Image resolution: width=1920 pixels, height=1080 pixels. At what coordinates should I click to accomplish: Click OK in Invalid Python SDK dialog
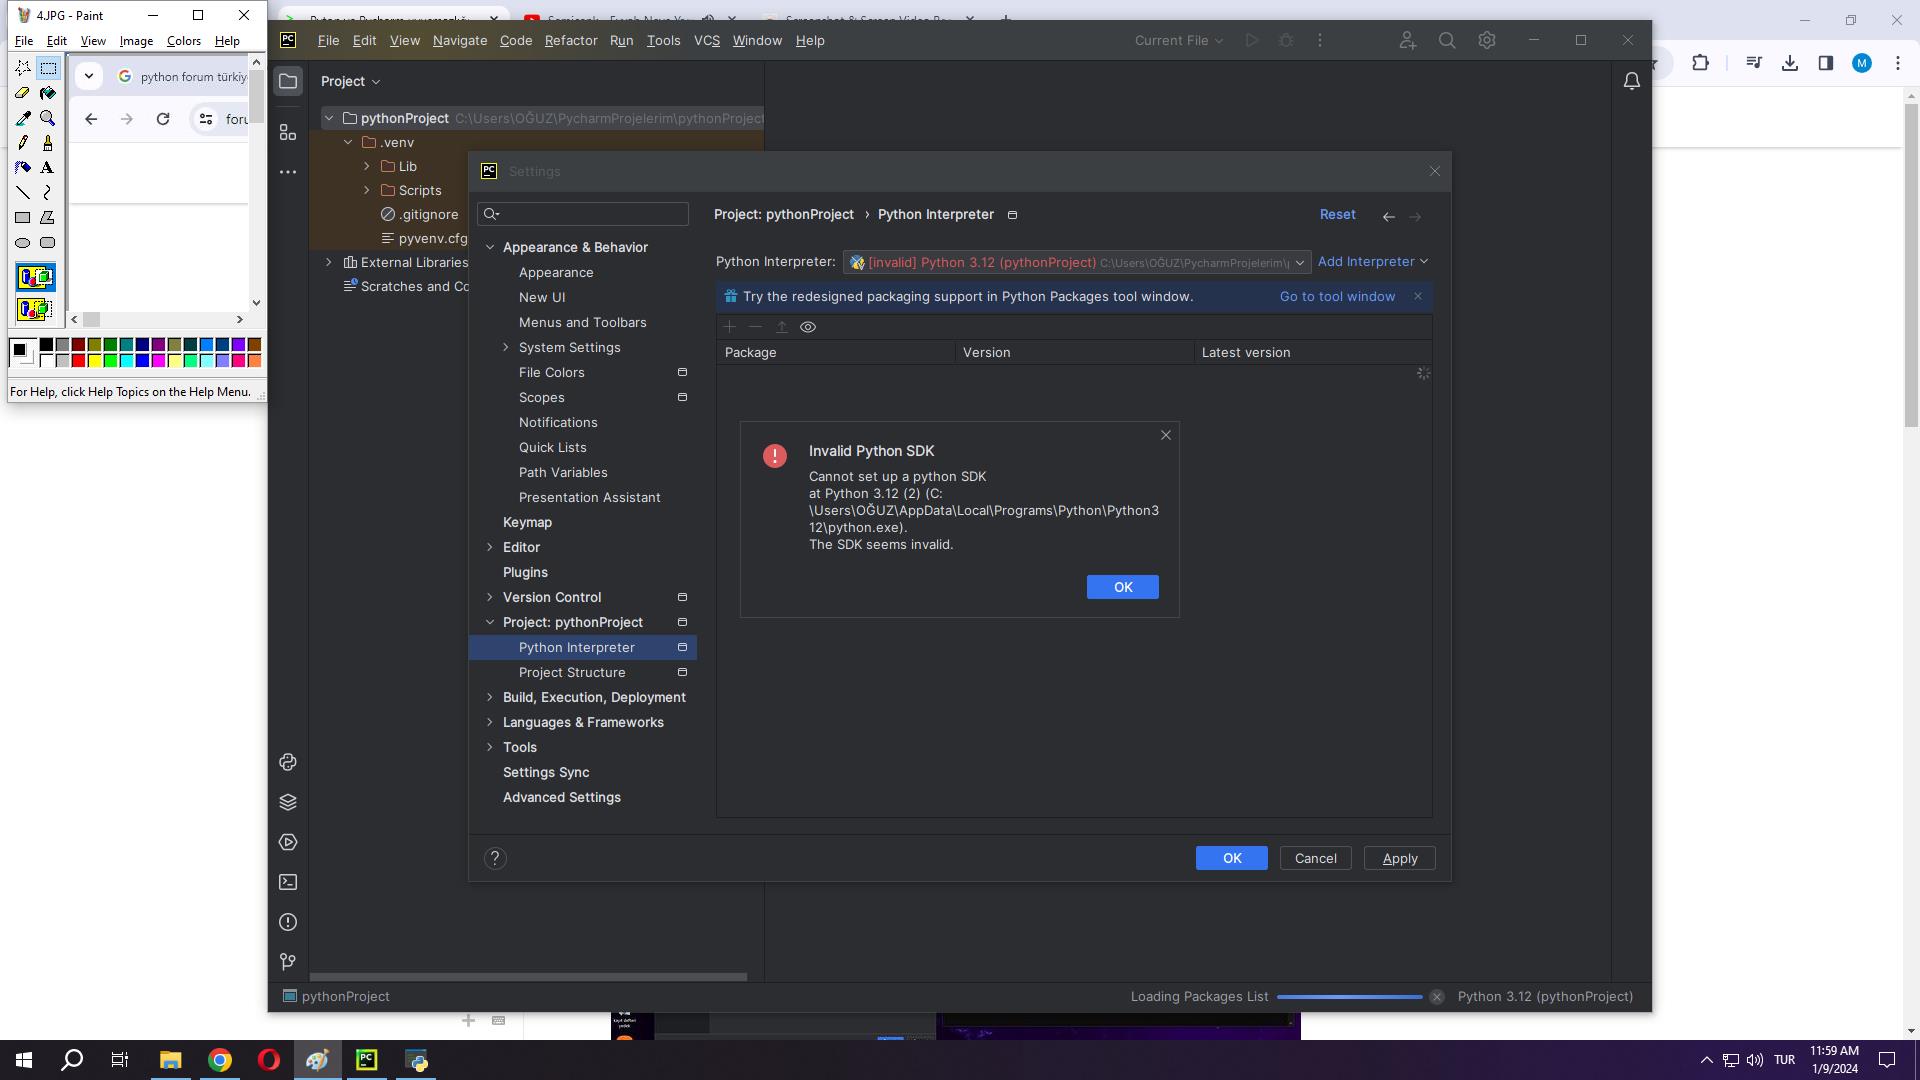(1122, 587)
